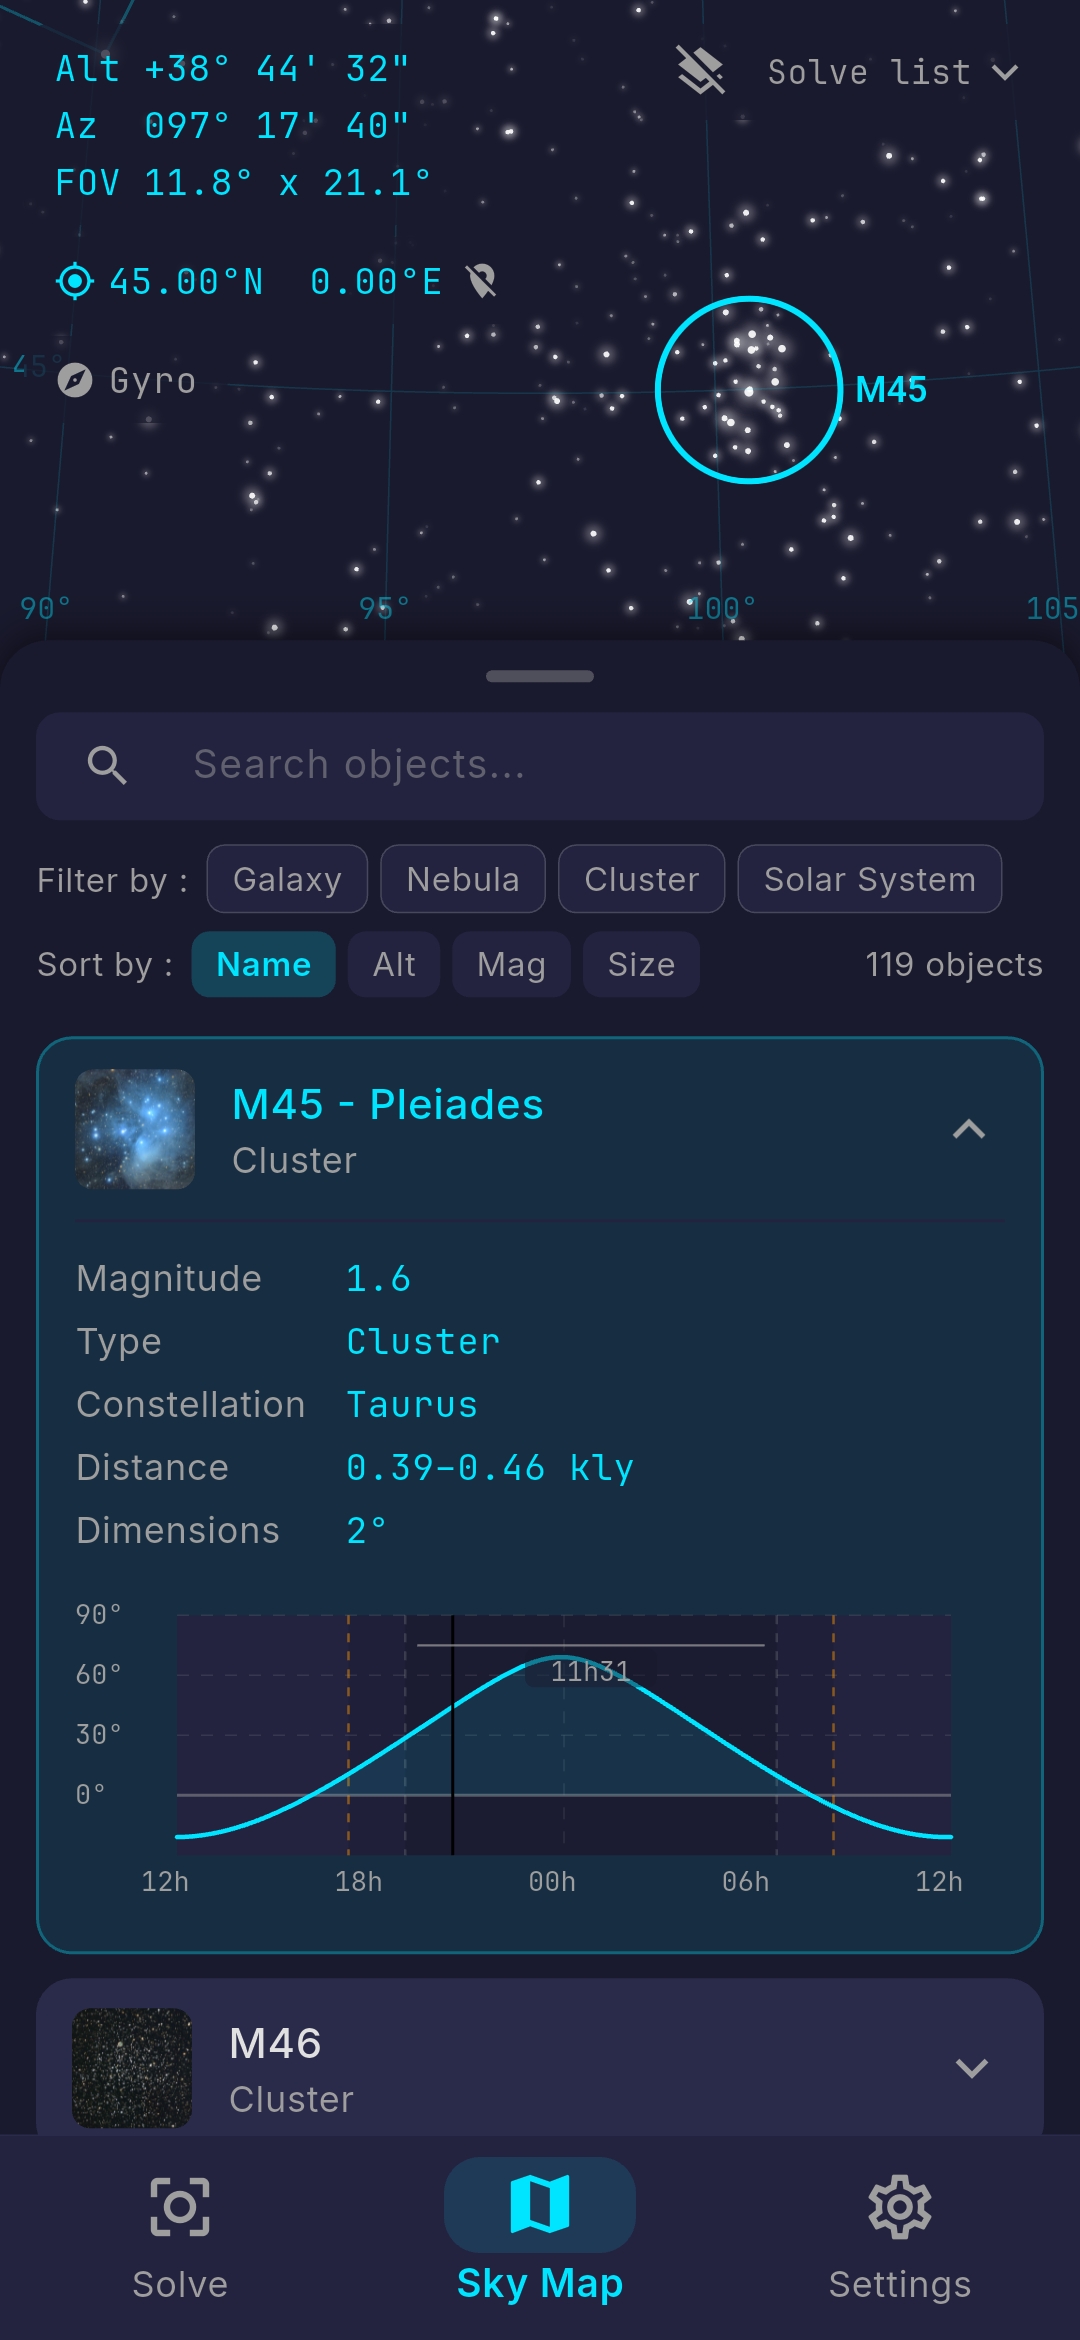Toggle the Galaxy filter chip

(287, 879)
